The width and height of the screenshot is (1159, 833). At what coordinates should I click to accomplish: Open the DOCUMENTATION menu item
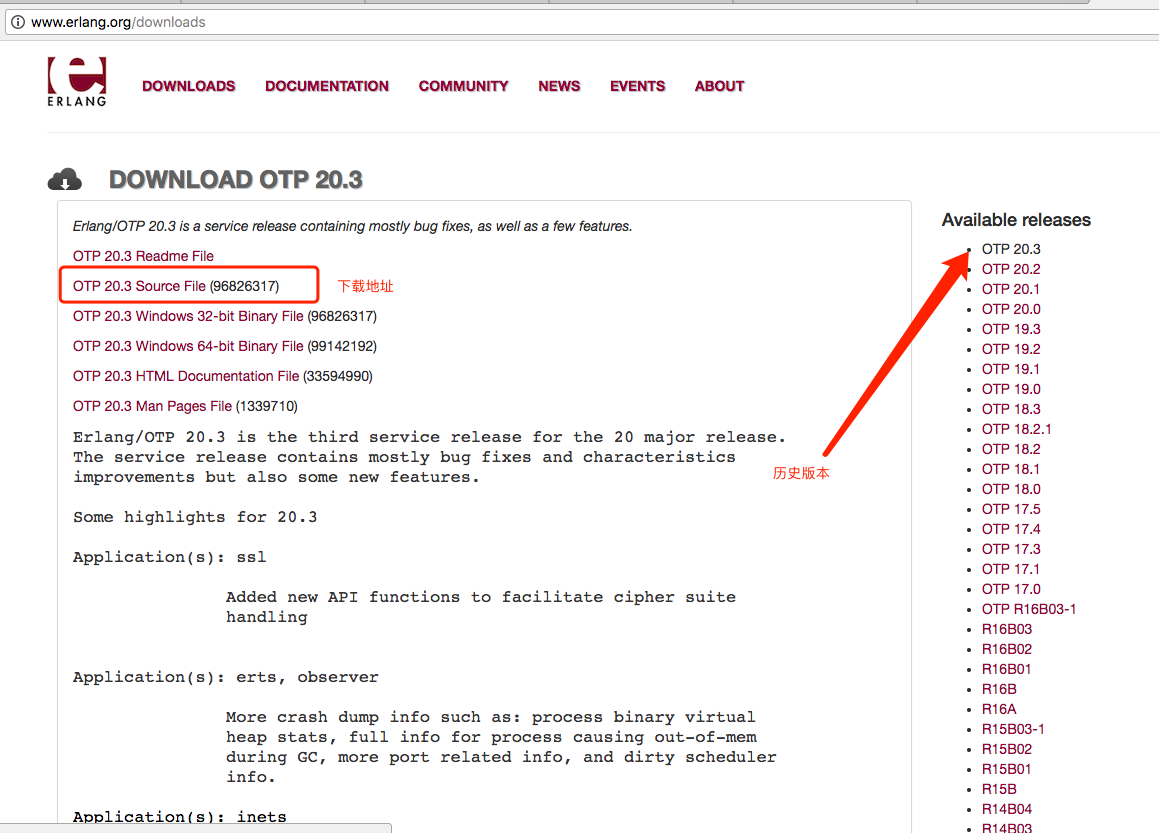[327, 86]
